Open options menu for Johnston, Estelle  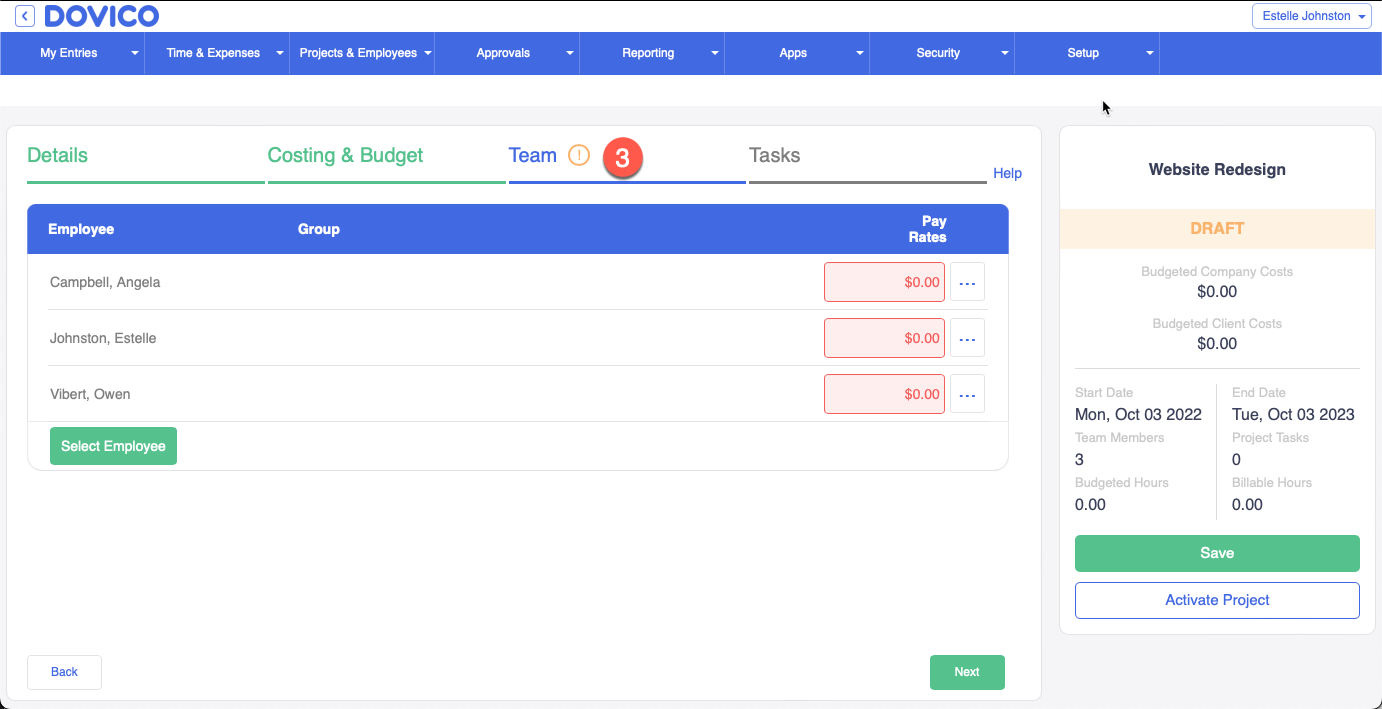click(966, 338)
